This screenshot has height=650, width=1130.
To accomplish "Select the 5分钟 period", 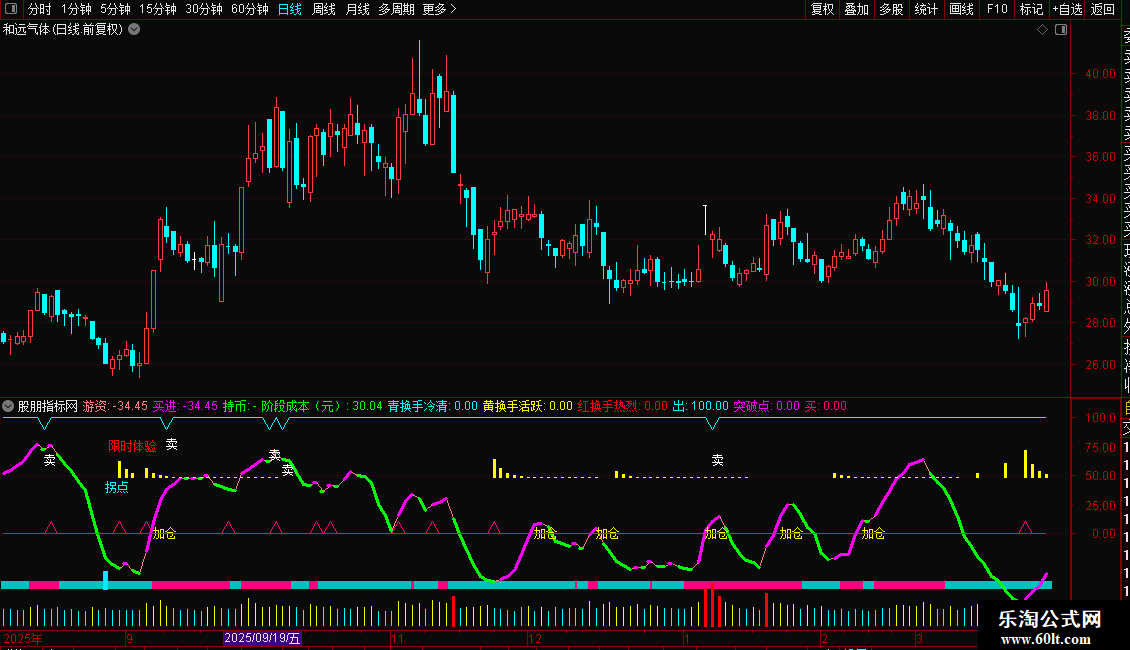I will (115, 9).
